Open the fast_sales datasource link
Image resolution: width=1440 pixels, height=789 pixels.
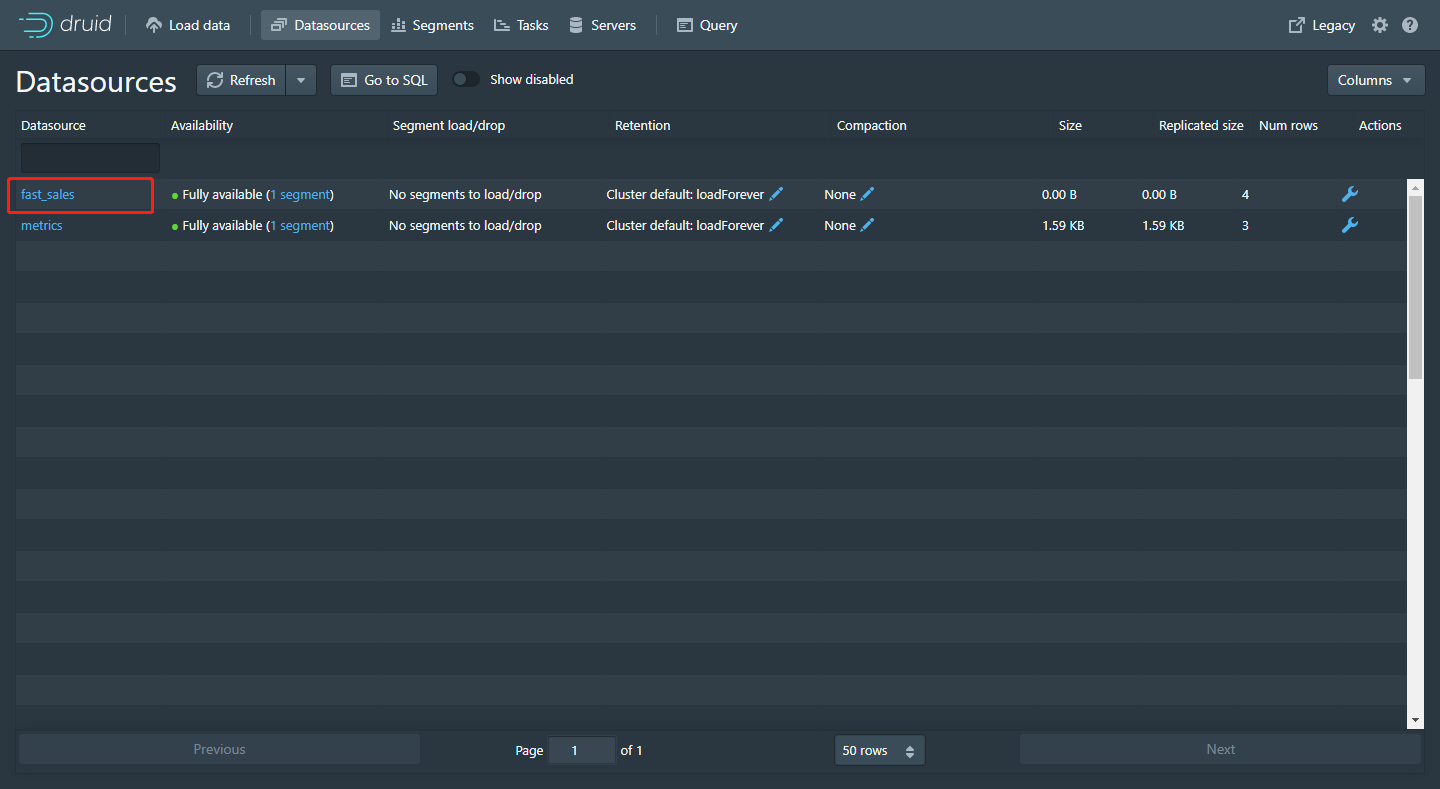pos(48,194)
